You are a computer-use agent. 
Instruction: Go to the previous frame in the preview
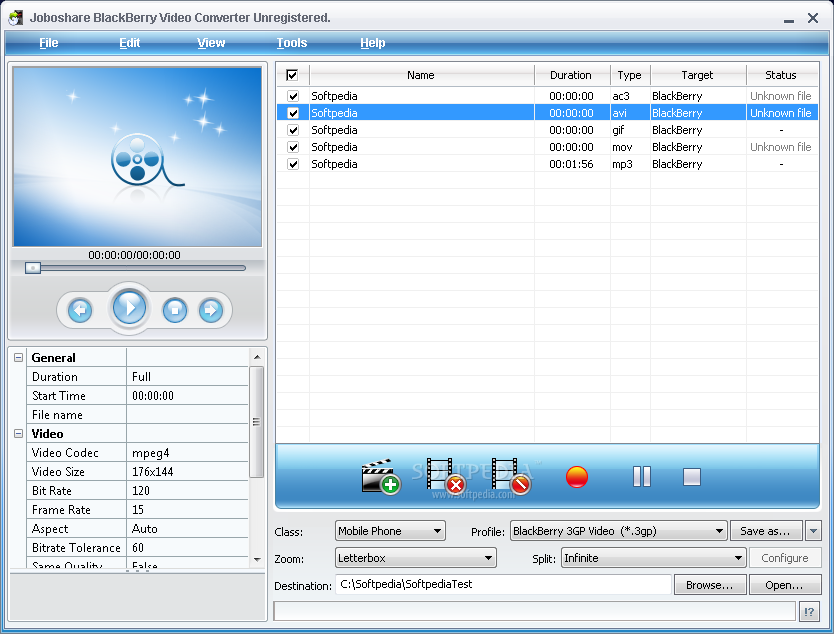(x=80, y=310)
